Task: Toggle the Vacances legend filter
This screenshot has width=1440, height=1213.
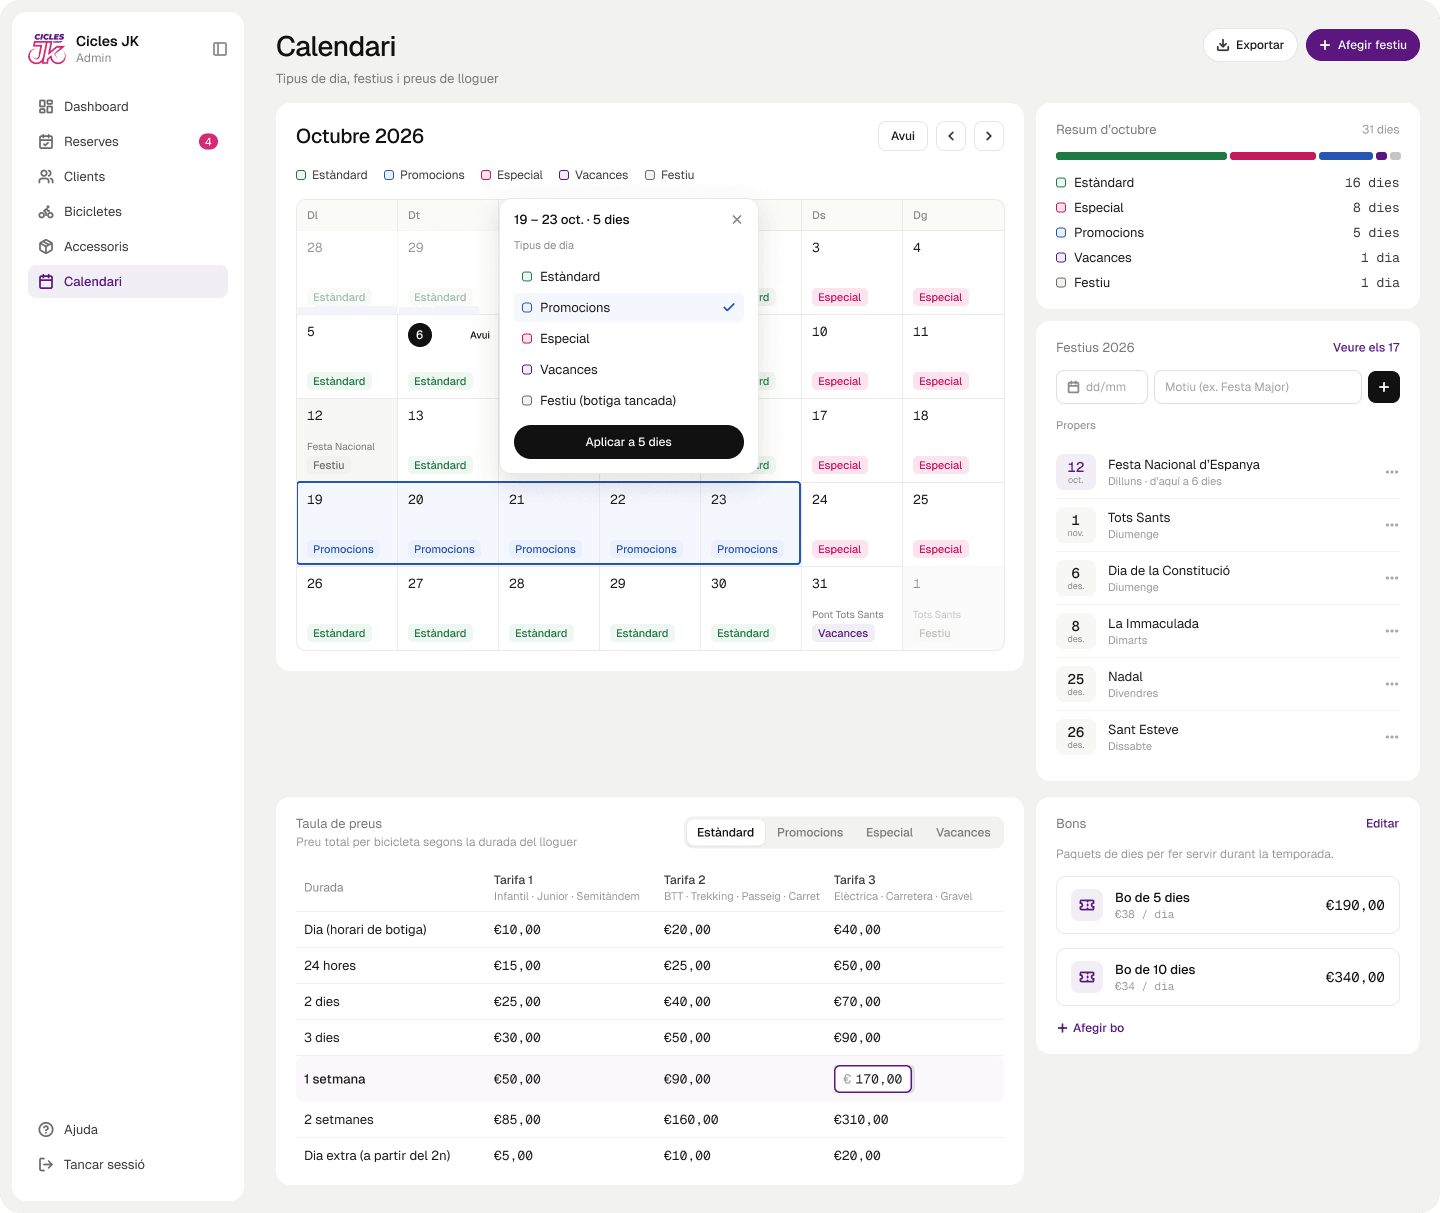Action: point(594,175)
